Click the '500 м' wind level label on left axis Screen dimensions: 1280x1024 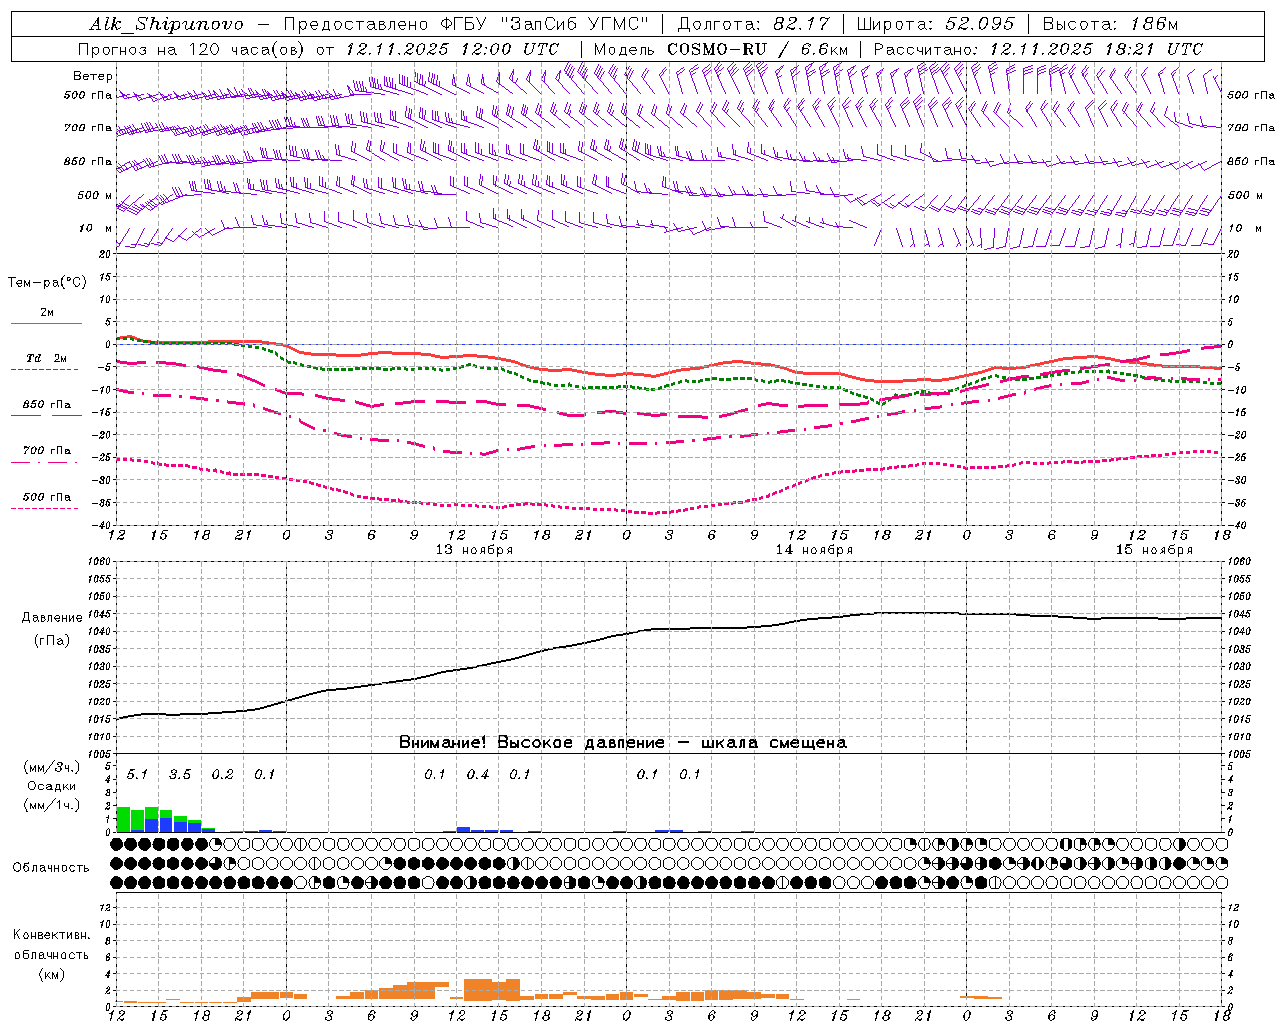point(95,195)
